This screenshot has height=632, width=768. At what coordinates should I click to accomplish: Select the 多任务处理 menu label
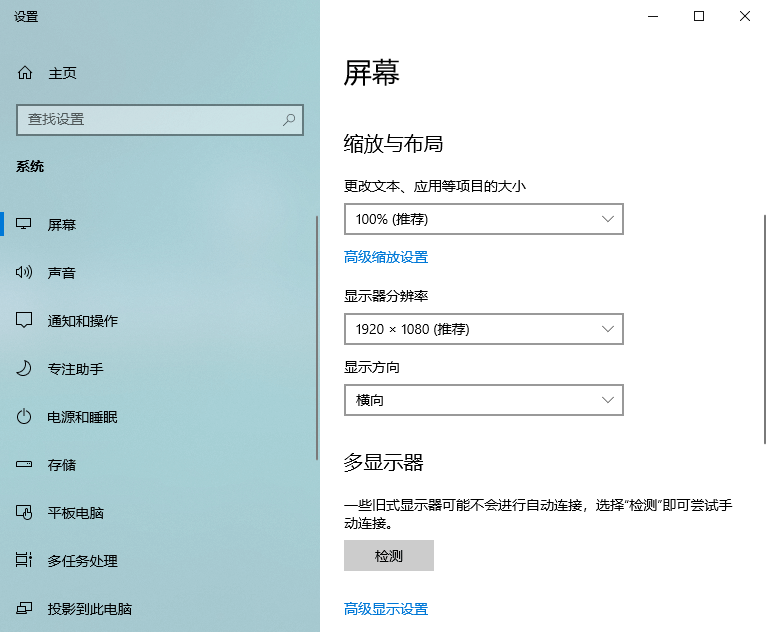(x=83, y=561)
